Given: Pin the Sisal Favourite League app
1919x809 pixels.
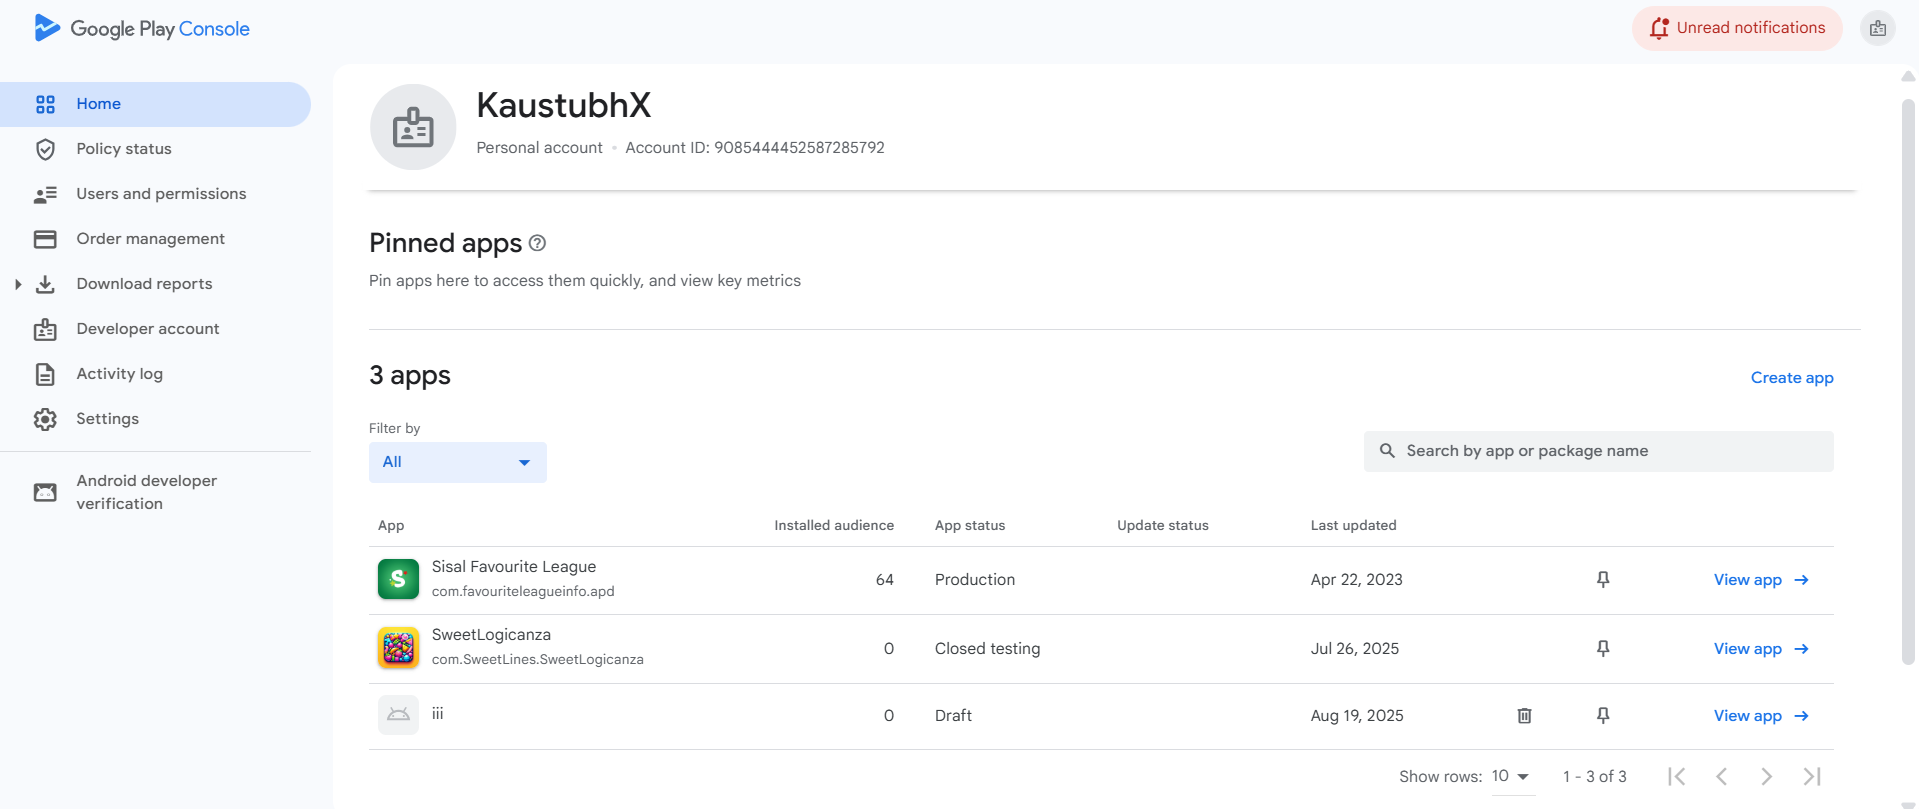Looking at the screenshot, I should pos(1603,580).
